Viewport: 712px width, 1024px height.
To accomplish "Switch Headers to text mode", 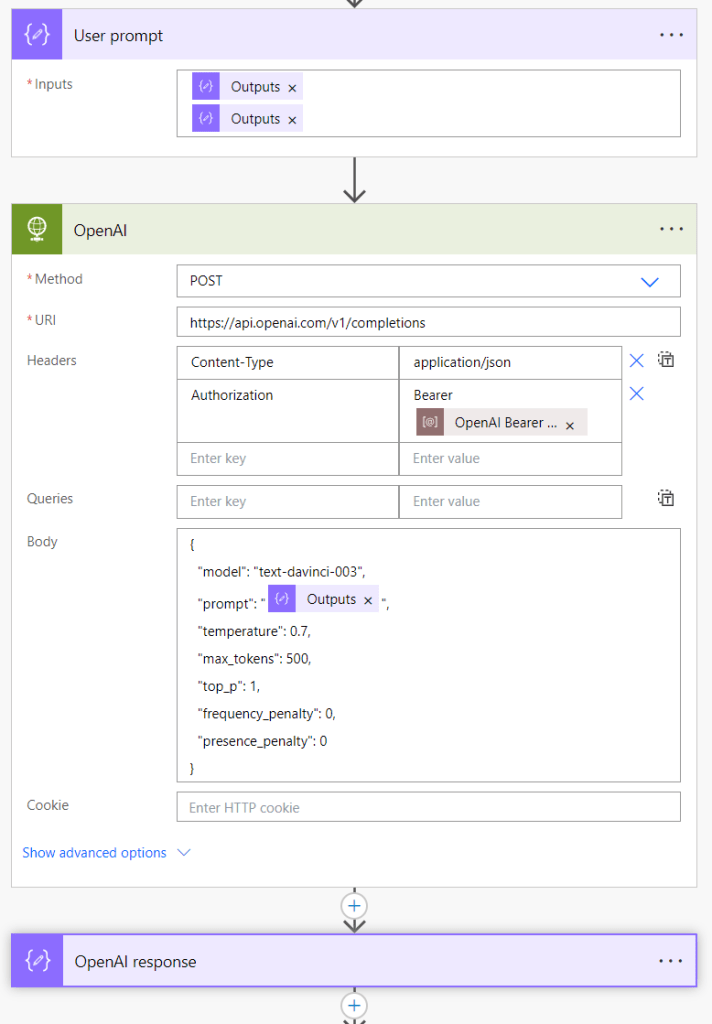I will coord(666,360).
